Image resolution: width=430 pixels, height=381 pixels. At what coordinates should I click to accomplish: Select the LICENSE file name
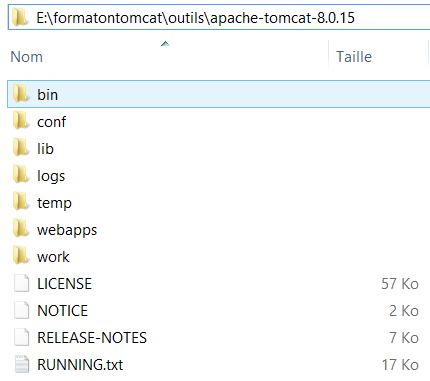(64, 284)
